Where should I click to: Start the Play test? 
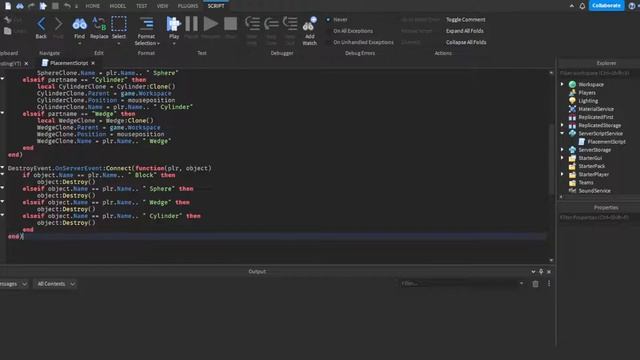(174, 24)
